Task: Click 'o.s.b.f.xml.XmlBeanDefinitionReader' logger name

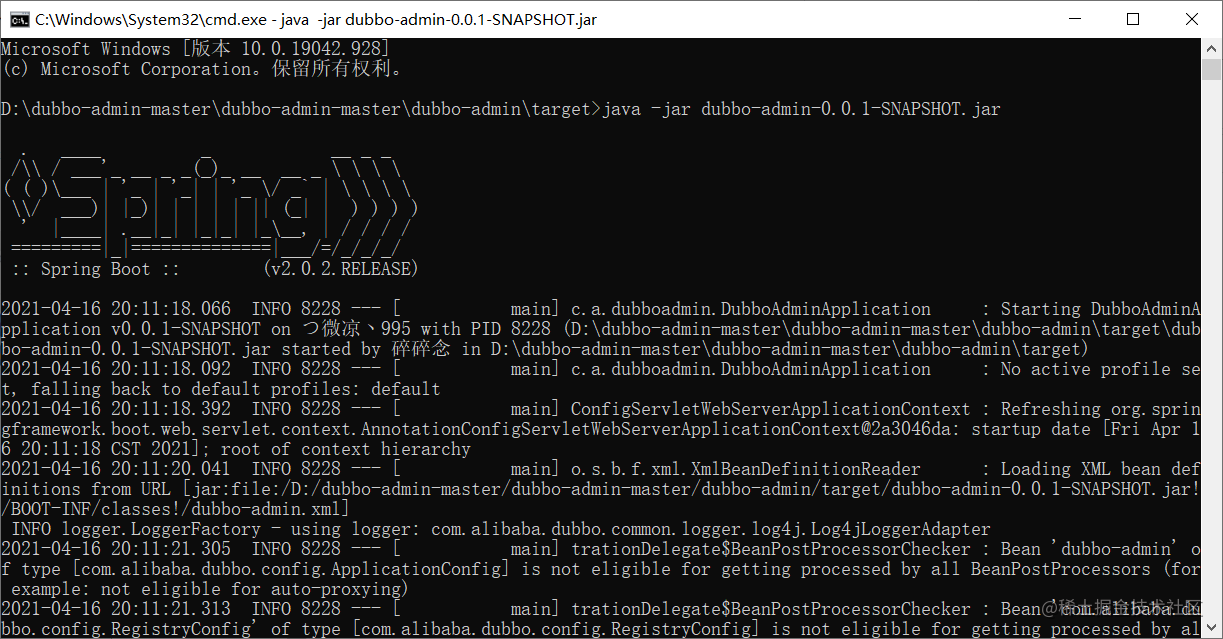Action: pyautogui.click(x=745, y=469)
